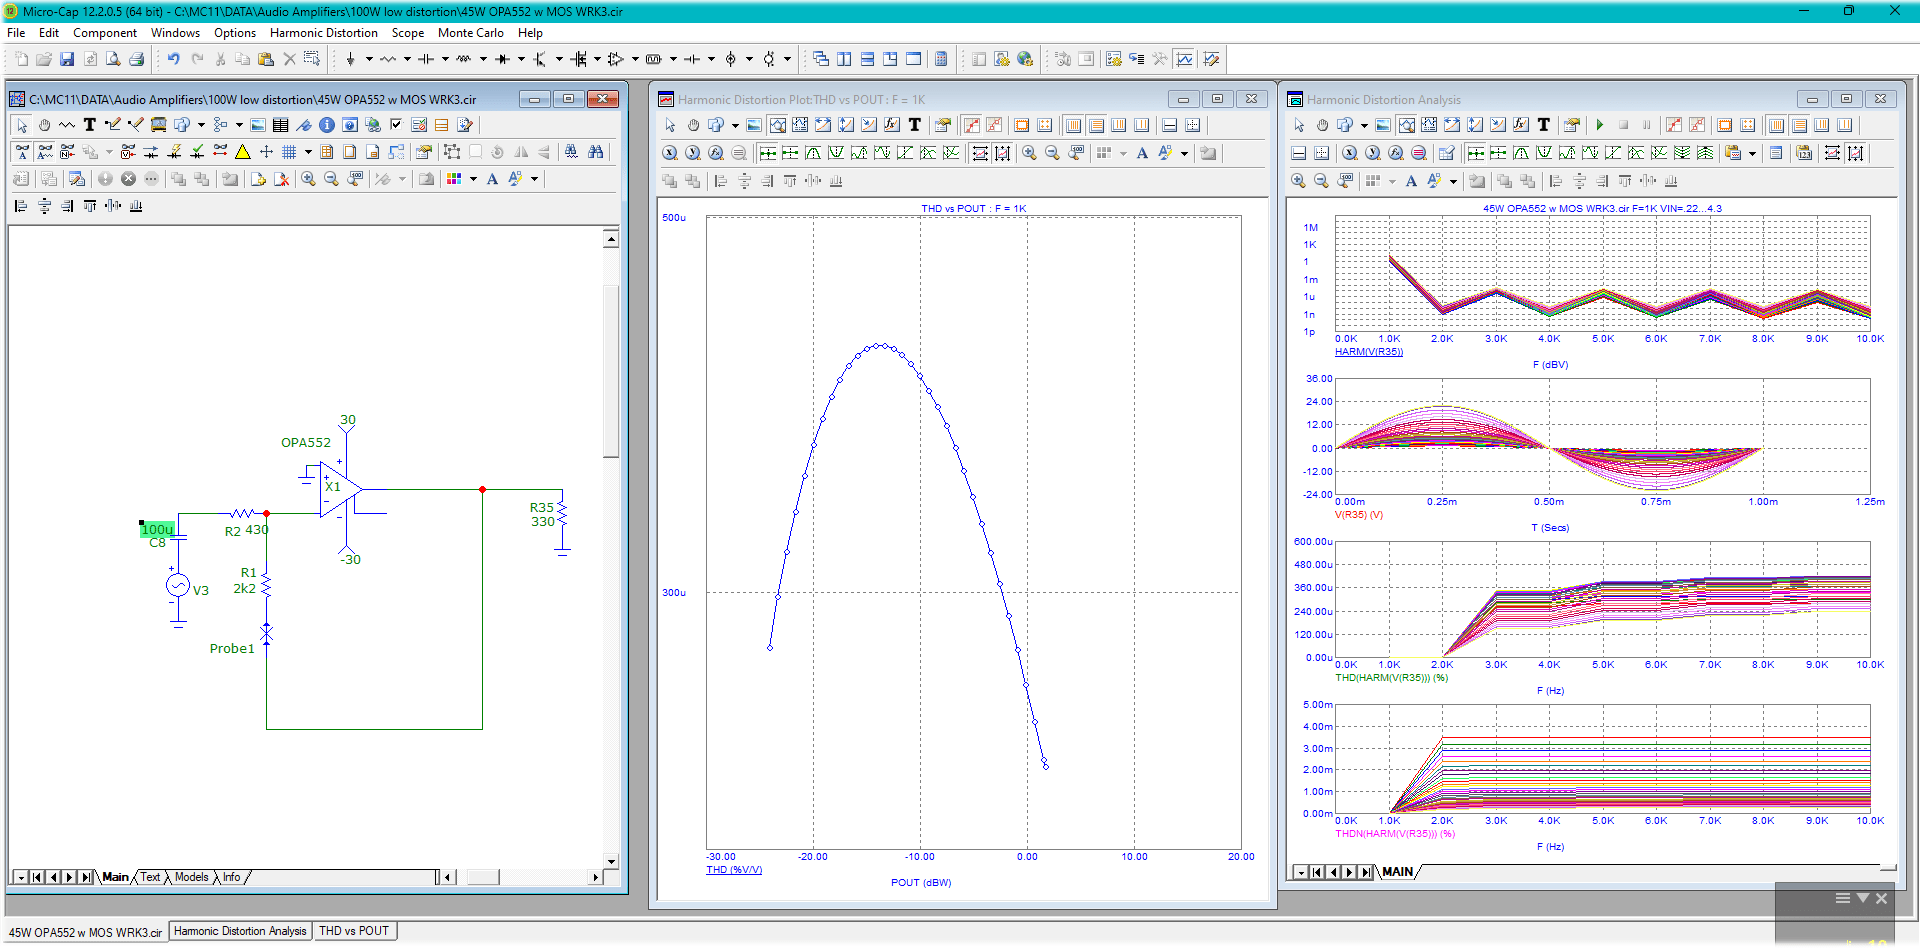Switch to the Models tab in schematic window

[x=192, y=877]
